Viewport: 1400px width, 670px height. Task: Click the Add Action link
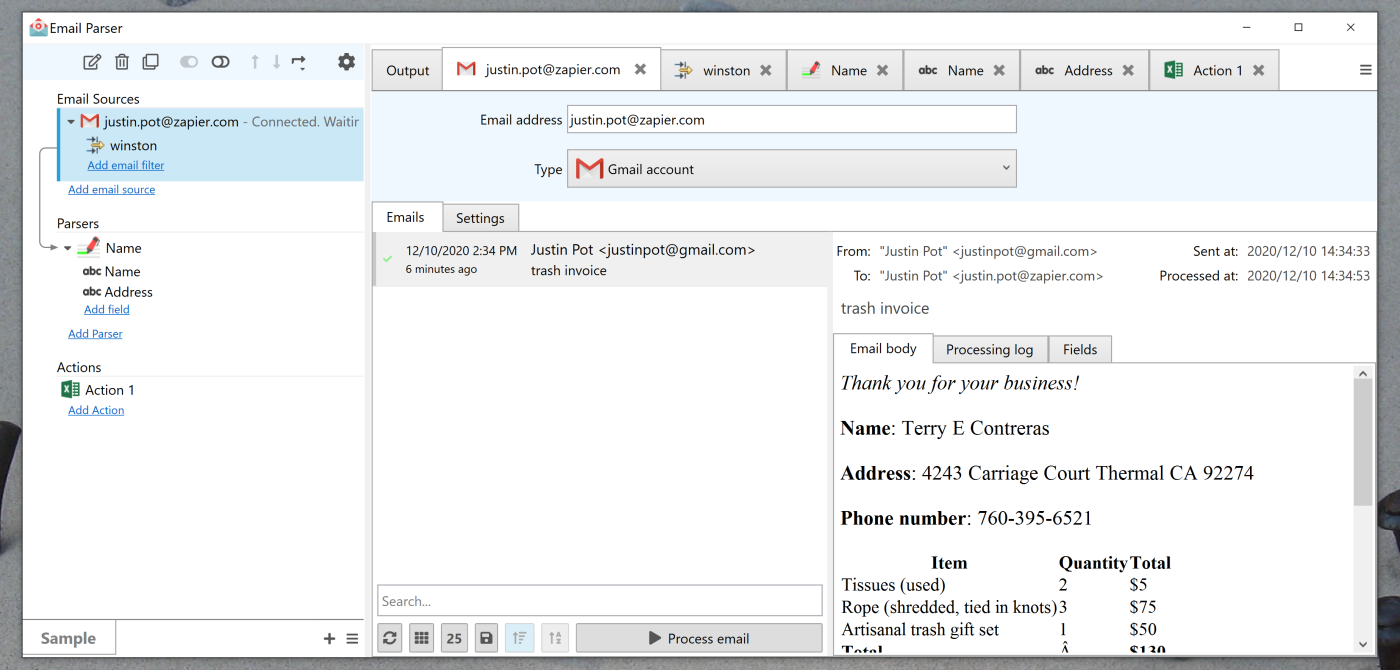click(96, 410)
